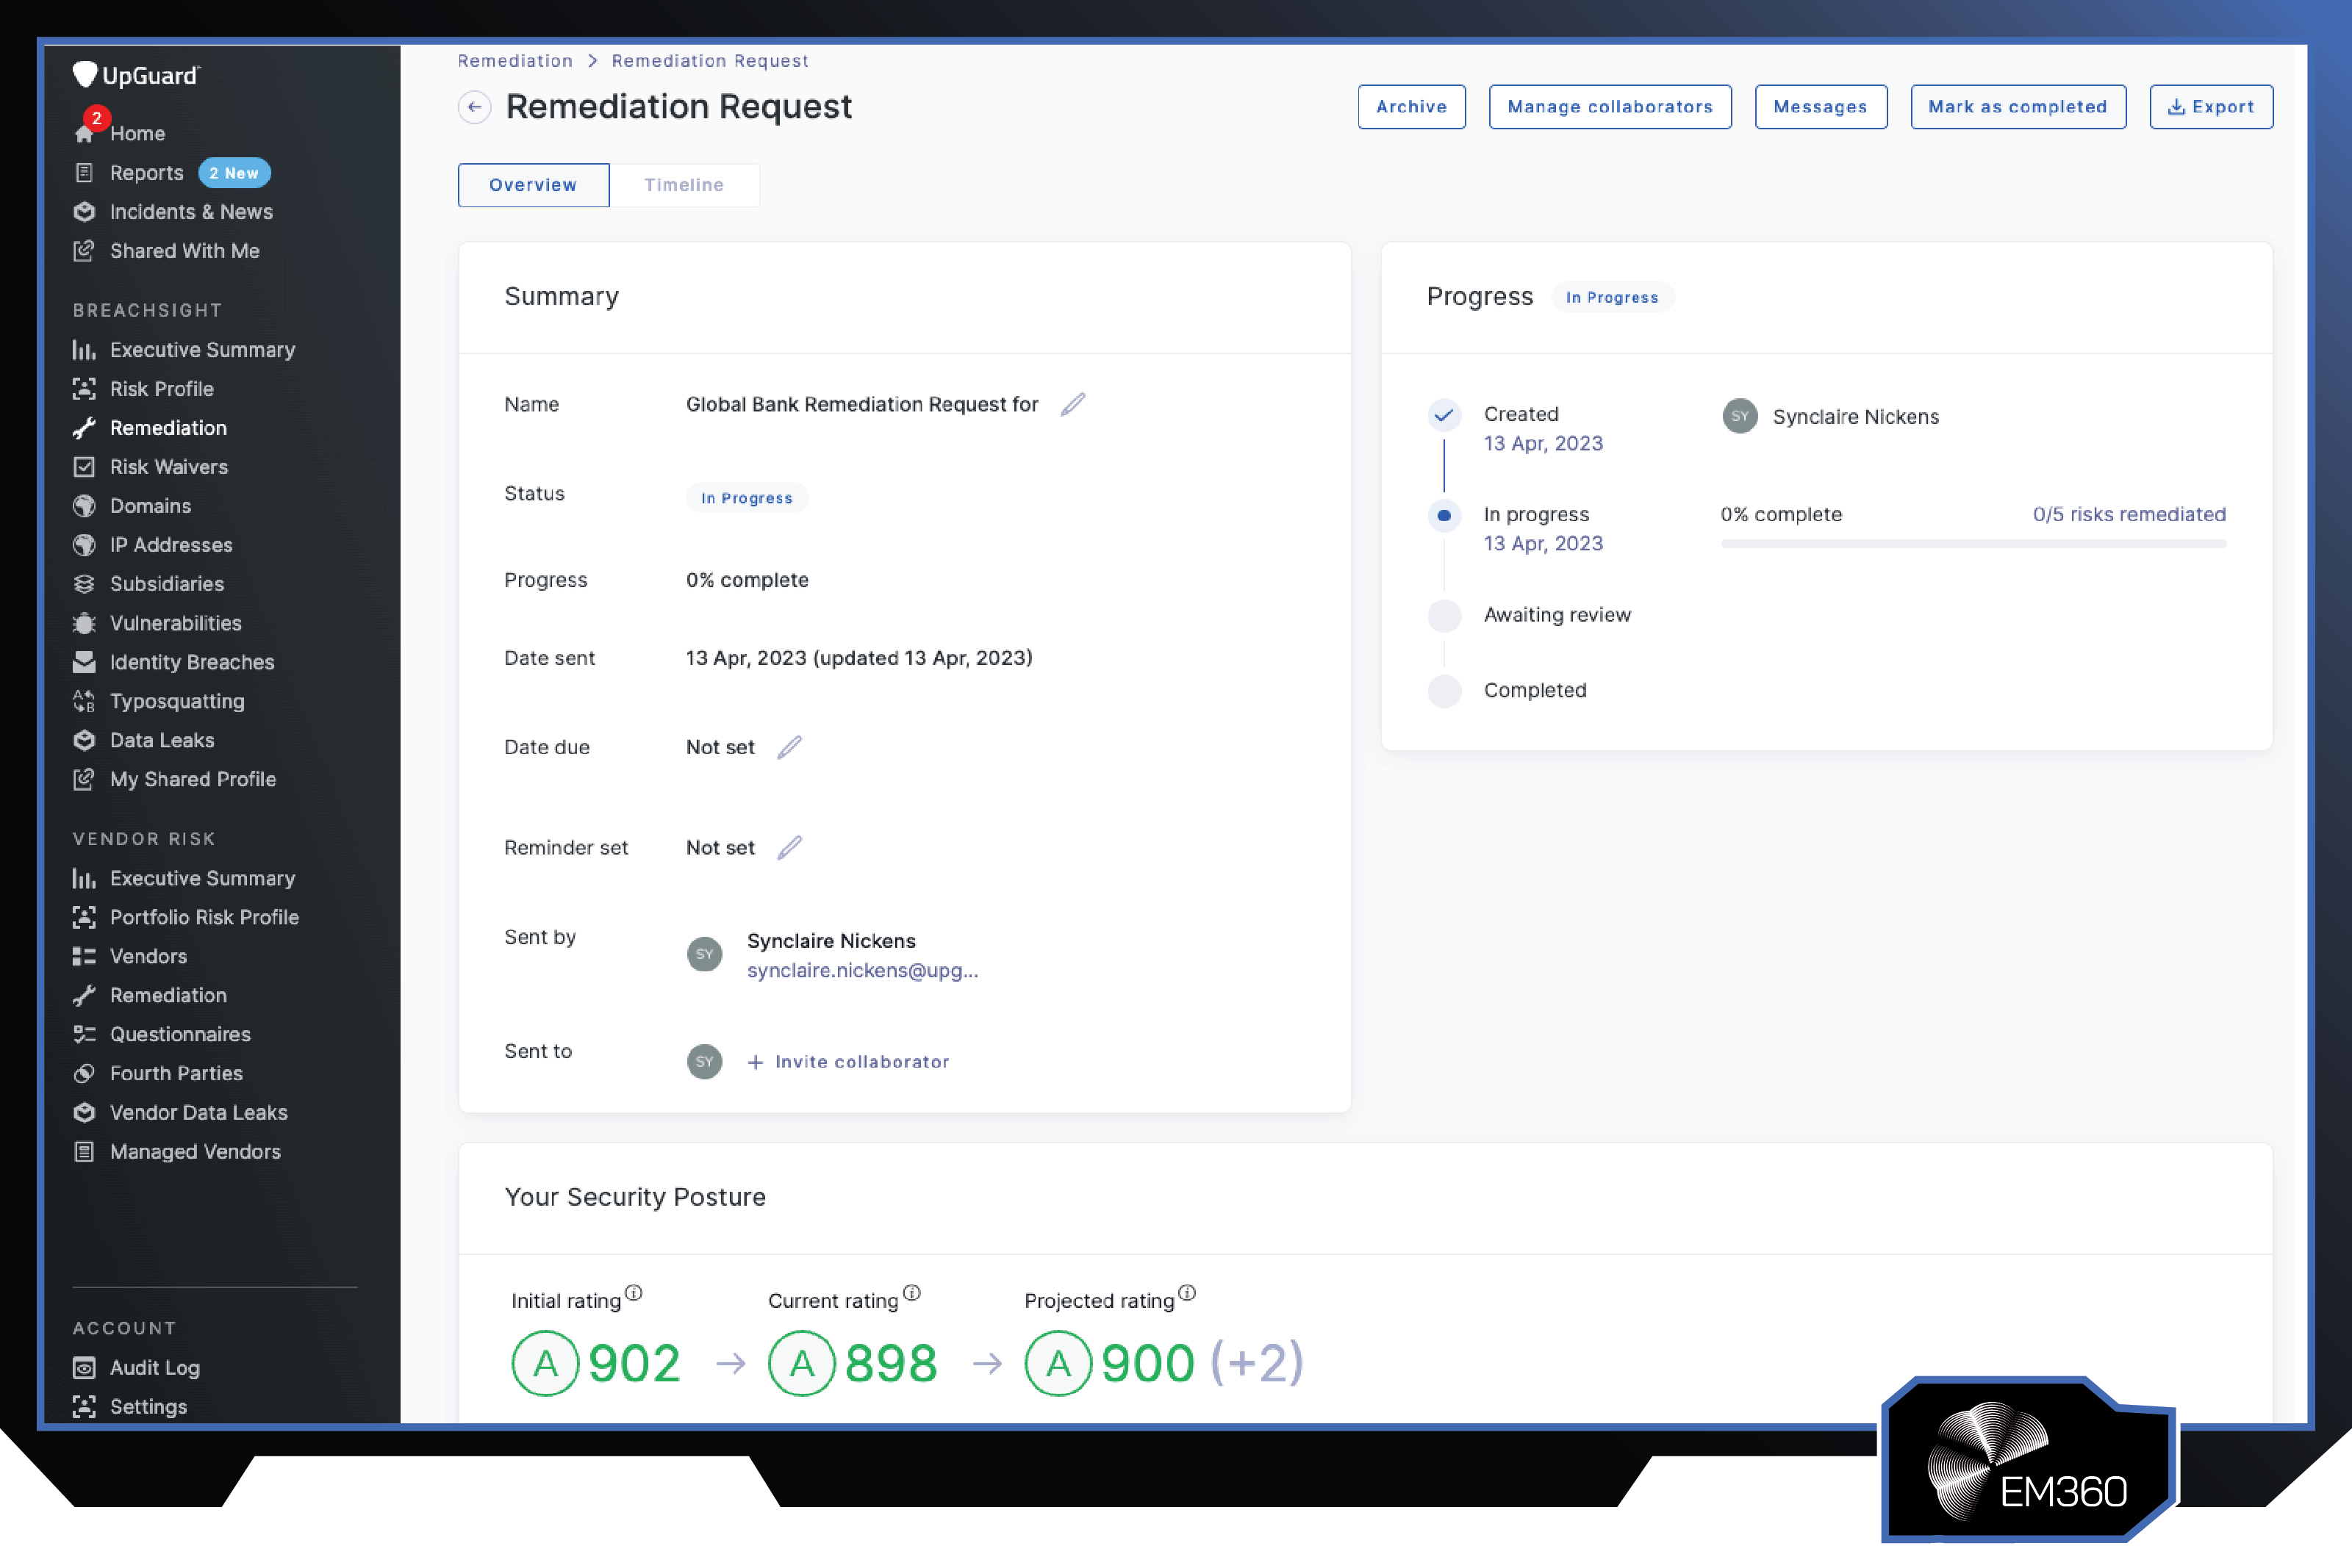Click the Domains globe icon
The image size is (2352, 1568).
point(84,506)
